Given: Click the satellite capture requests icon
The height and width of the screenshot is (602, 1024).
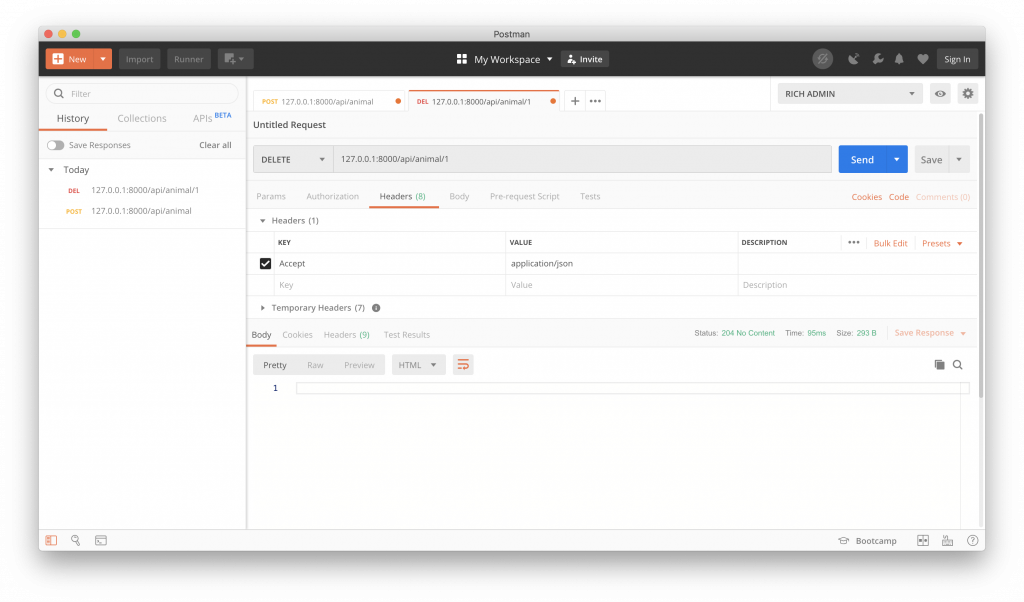Looking at the screenshot, I should 854,59.
